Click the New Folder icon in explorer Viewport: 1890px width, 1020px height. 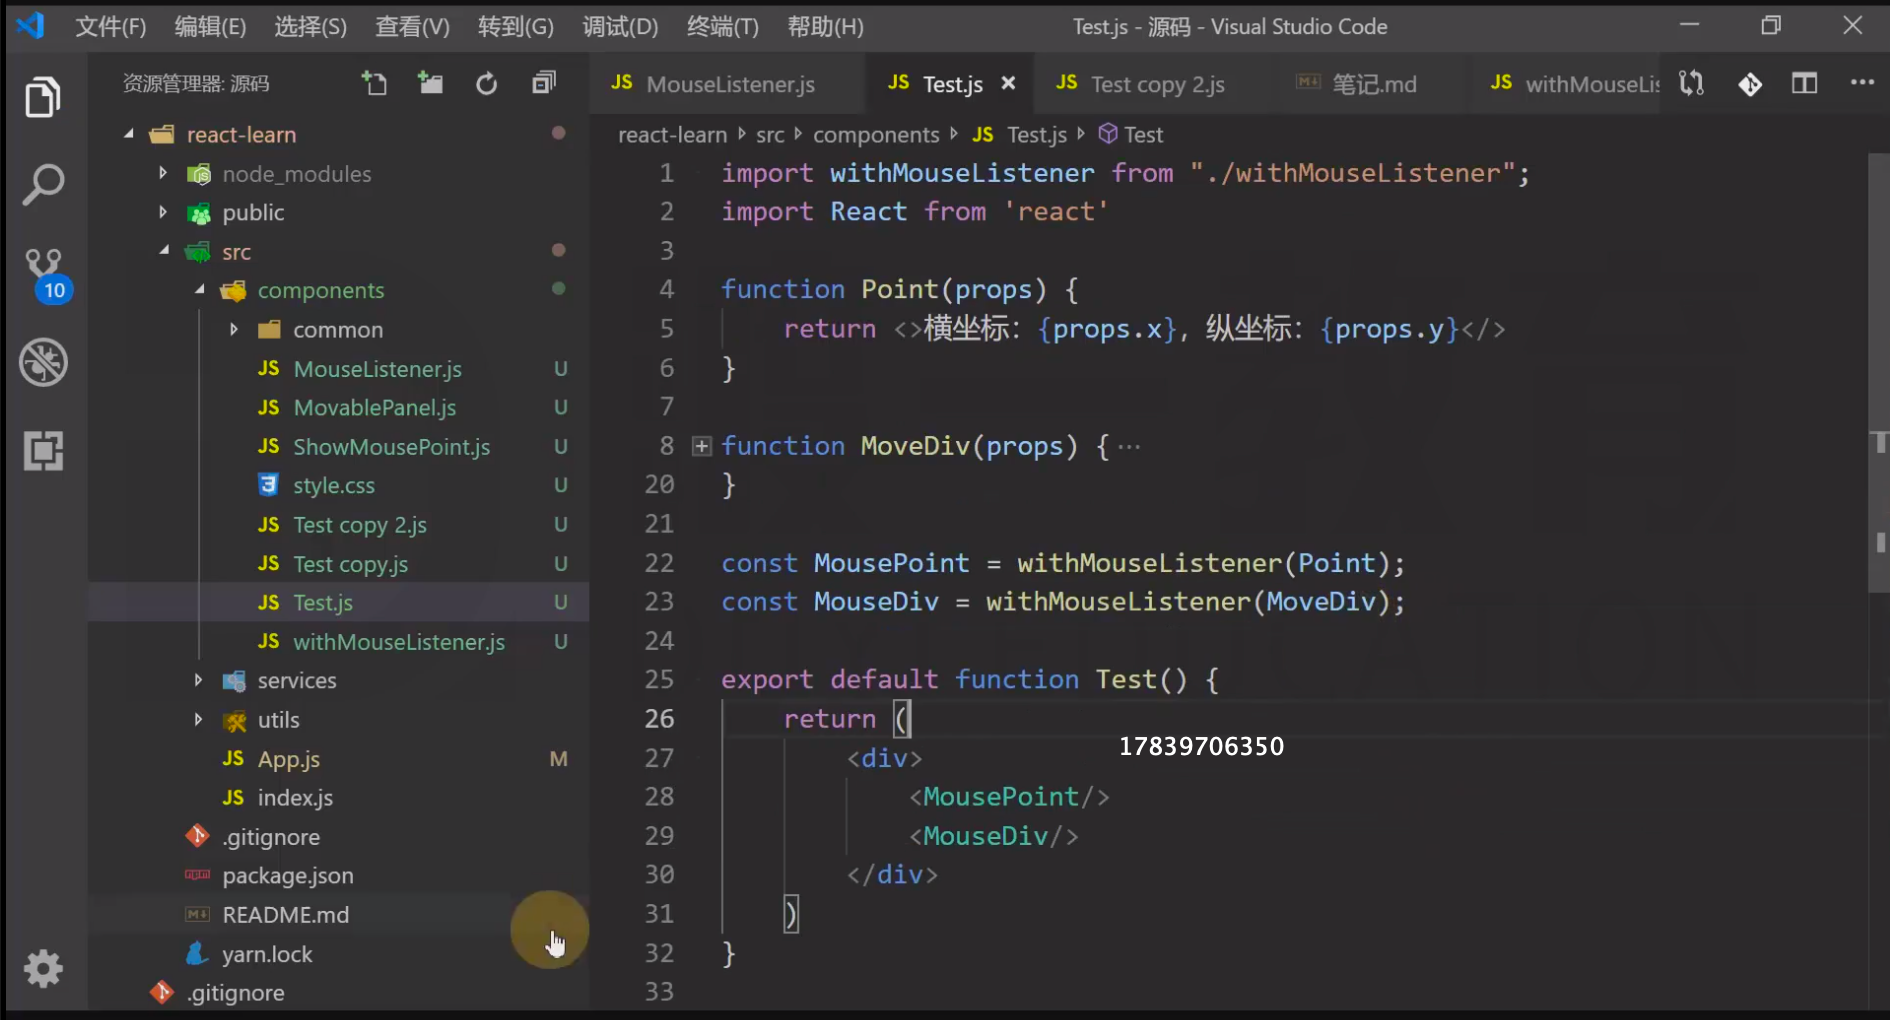[x=430, y=84]
